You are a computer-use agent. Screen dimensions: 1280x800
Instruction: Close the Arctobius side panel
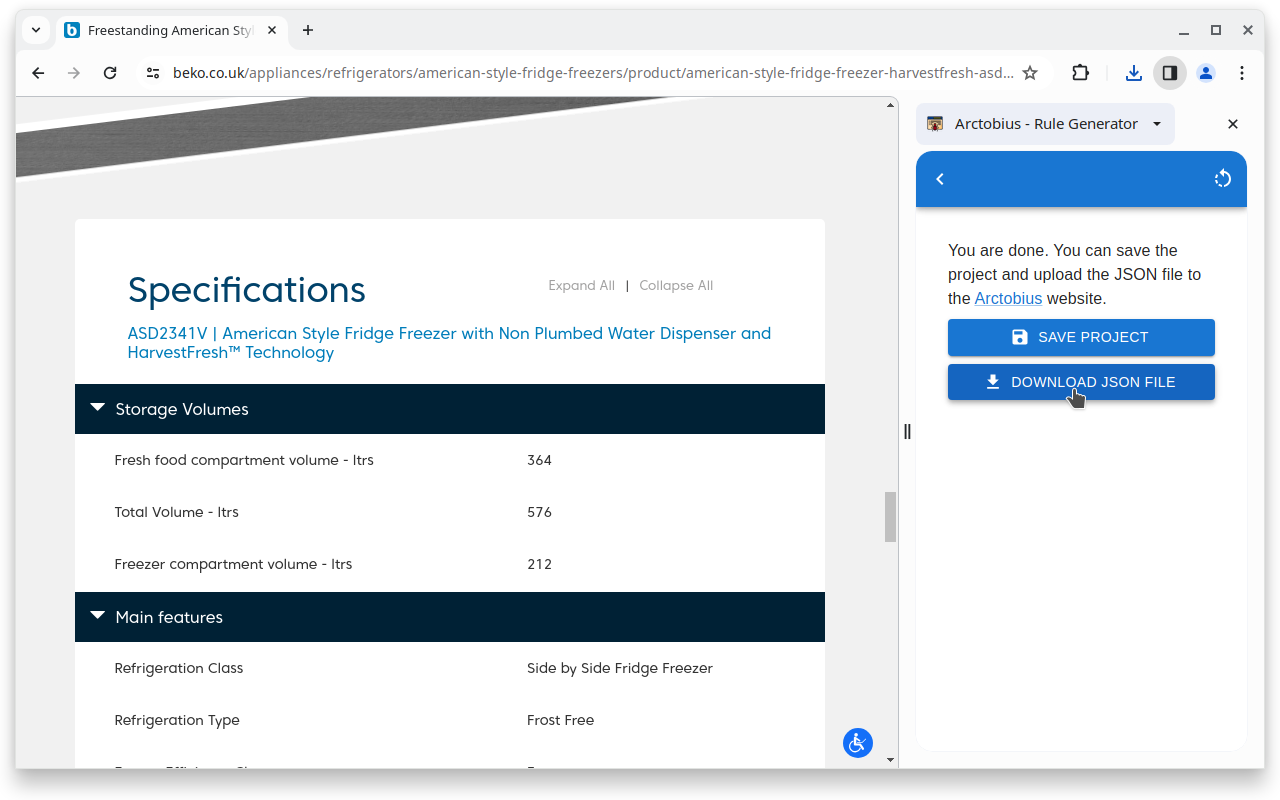click(x=1233, y=124)
